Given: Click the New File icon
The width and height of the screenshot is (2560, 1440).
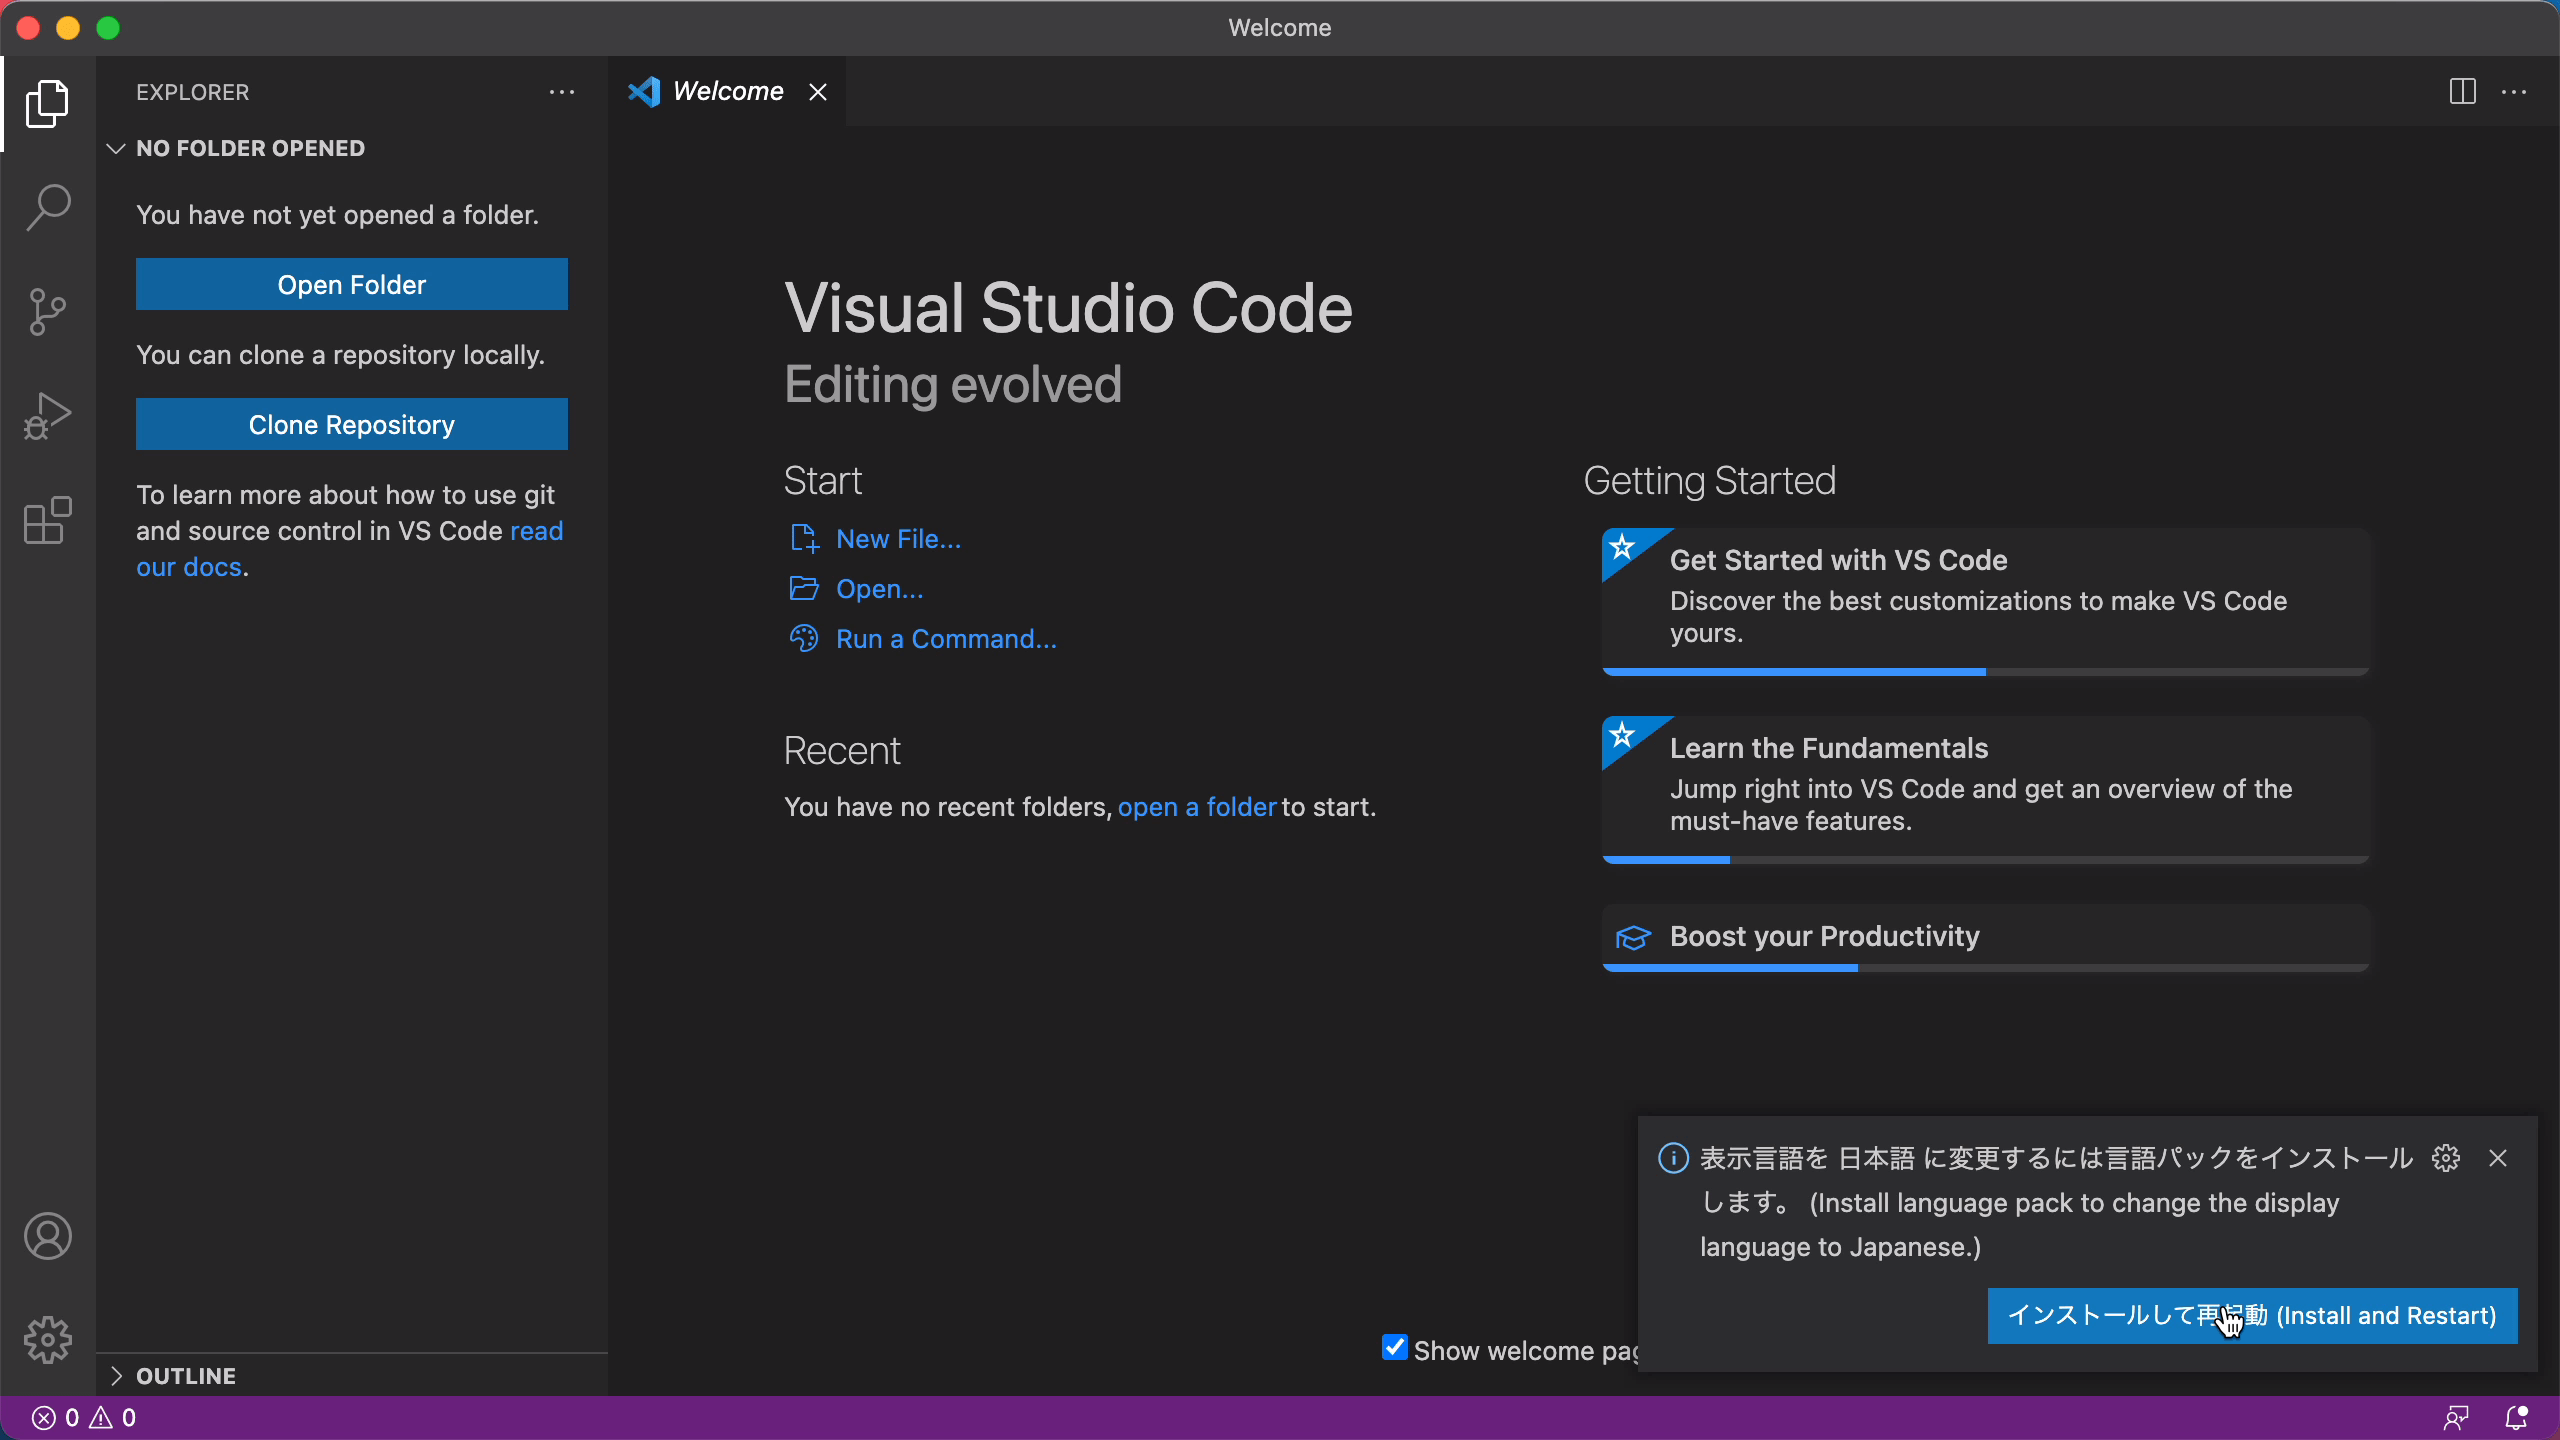Looking at the screenshot, I should click(804, 539).
